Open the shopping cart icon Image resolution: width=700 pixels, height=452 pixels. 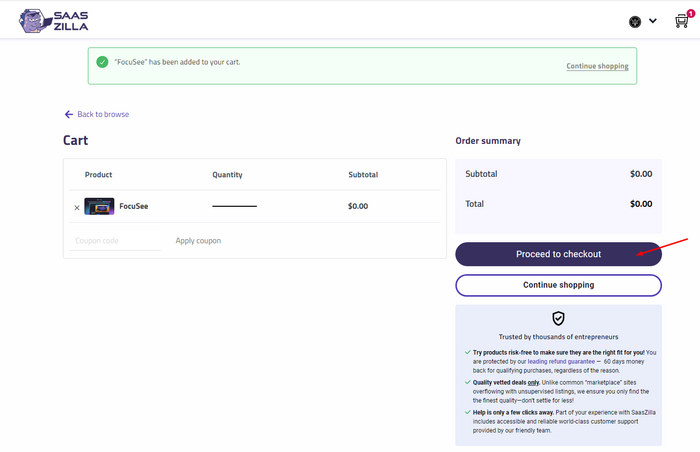pos(681,21)
